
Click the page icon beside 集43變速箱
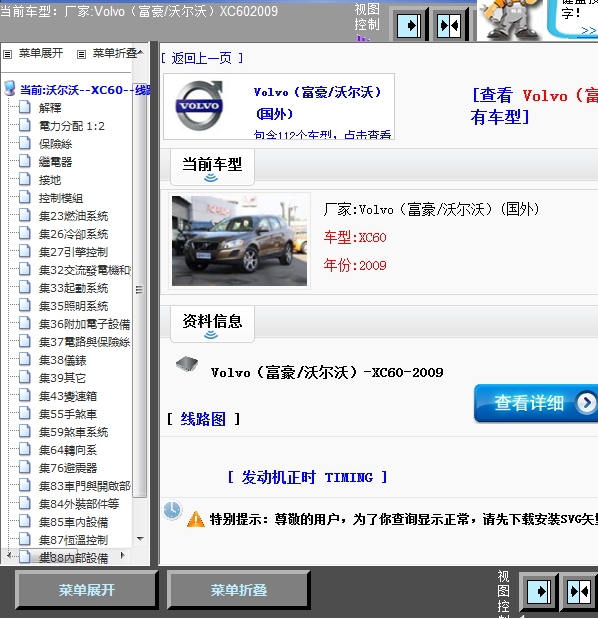(x=25, y=396)
